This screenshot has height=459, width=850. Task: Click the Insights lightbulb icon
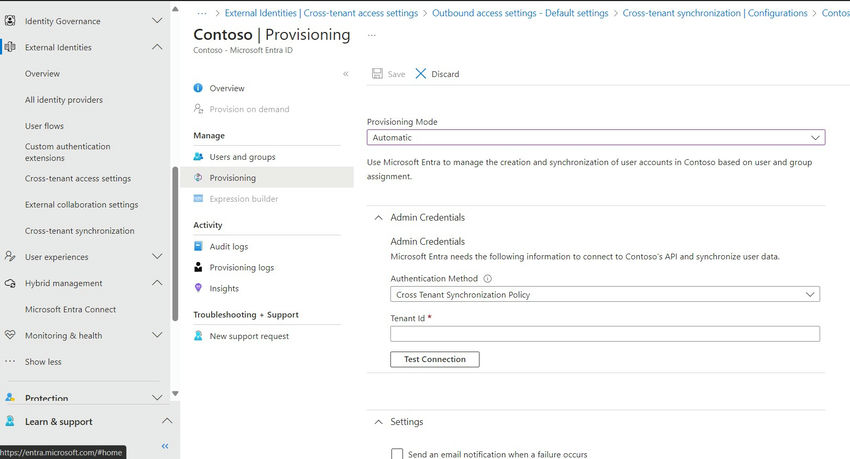coord(199,288)
